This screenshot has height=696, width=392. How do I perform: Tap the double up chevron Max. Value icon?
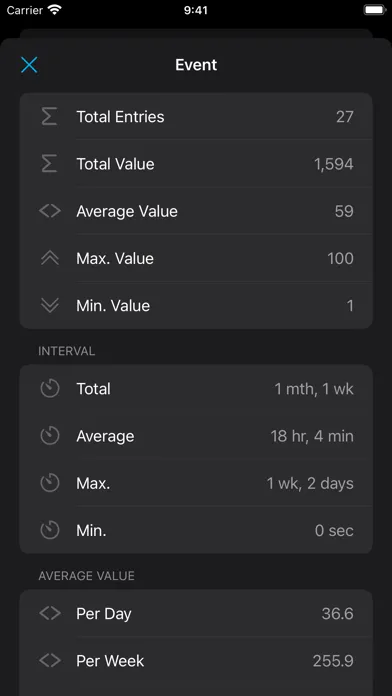coord(50,258)
